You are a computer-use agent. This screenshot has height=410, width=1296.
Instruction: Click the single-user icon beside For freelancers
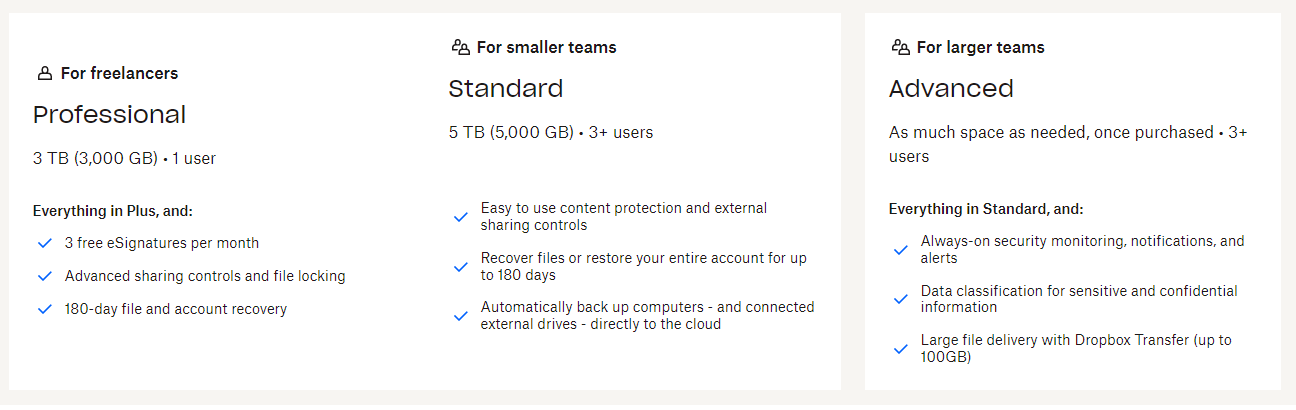(44, 73)
